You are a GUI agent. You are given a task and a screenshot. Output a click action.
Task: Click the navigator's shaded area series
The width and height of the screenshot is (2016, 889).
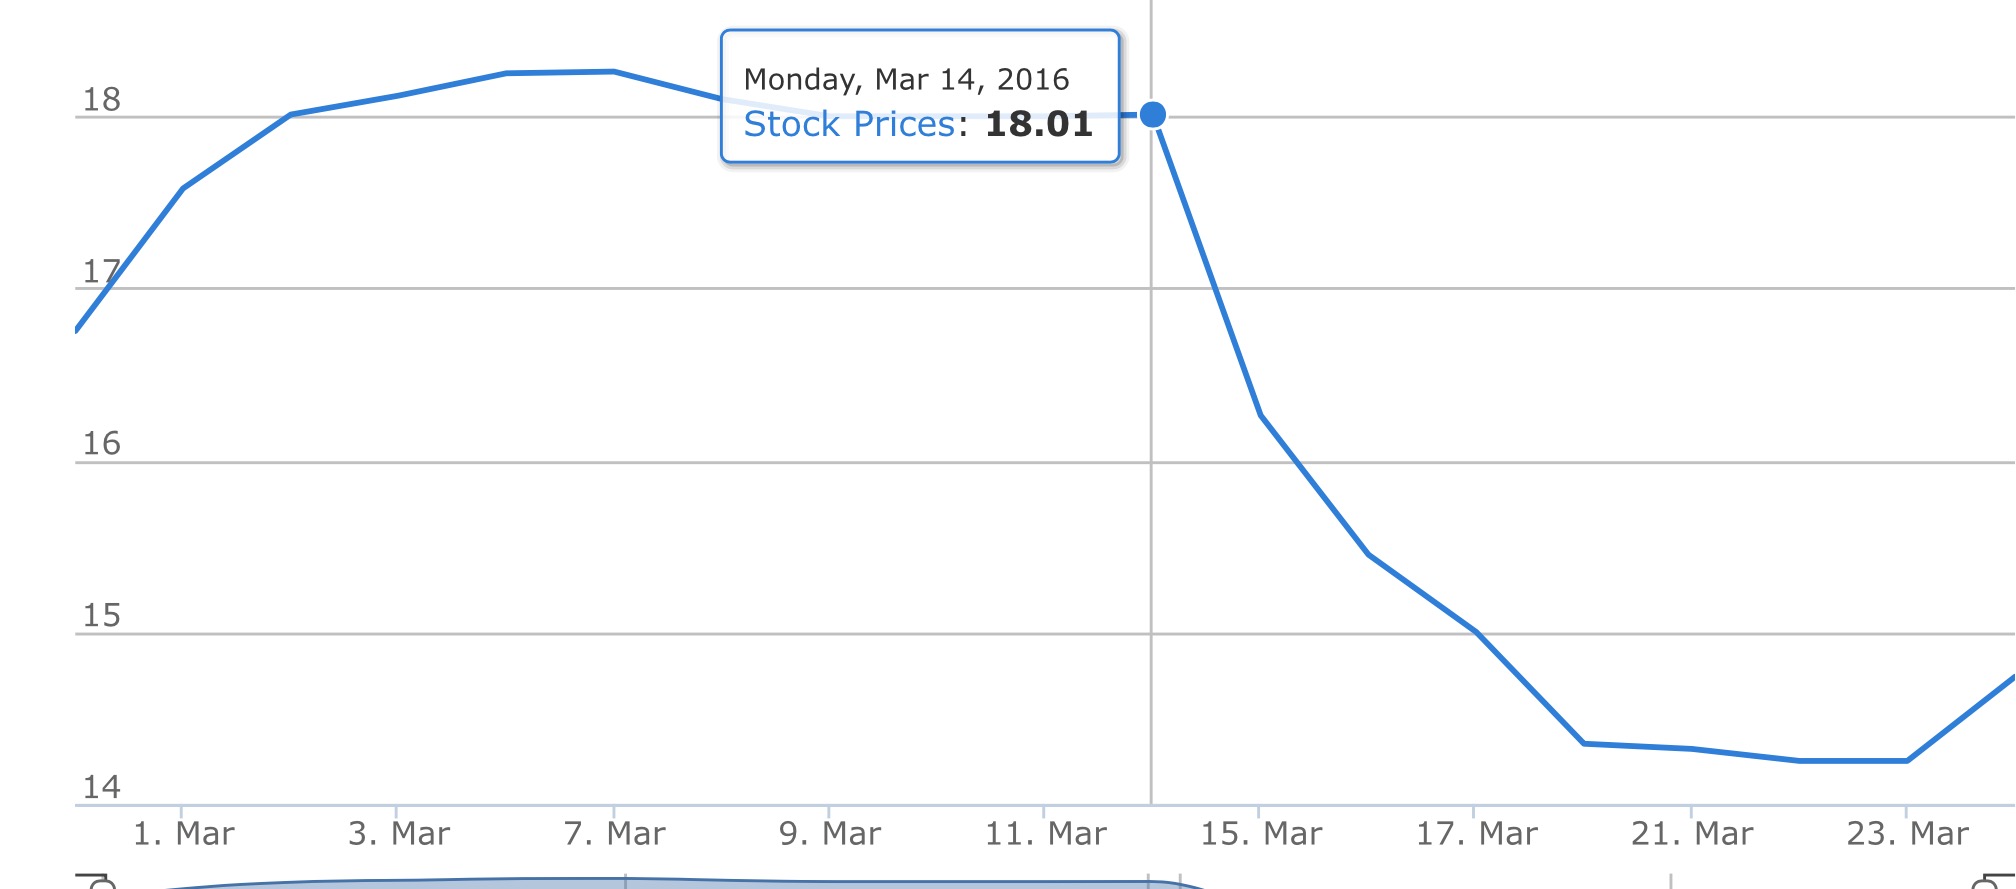pos(600,883)
